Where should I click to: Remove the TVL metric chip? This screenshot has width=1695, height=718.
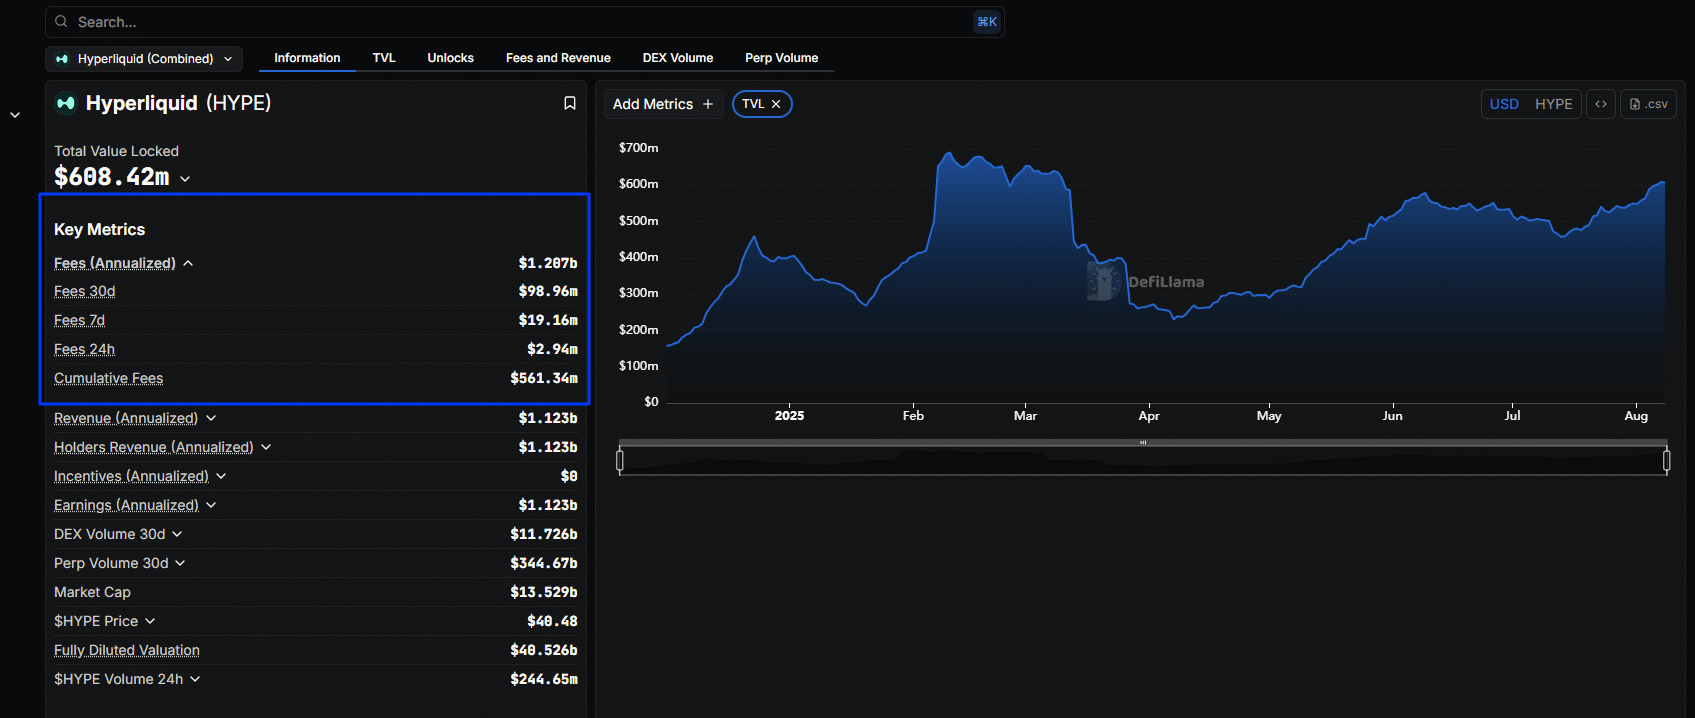(776, 104)
